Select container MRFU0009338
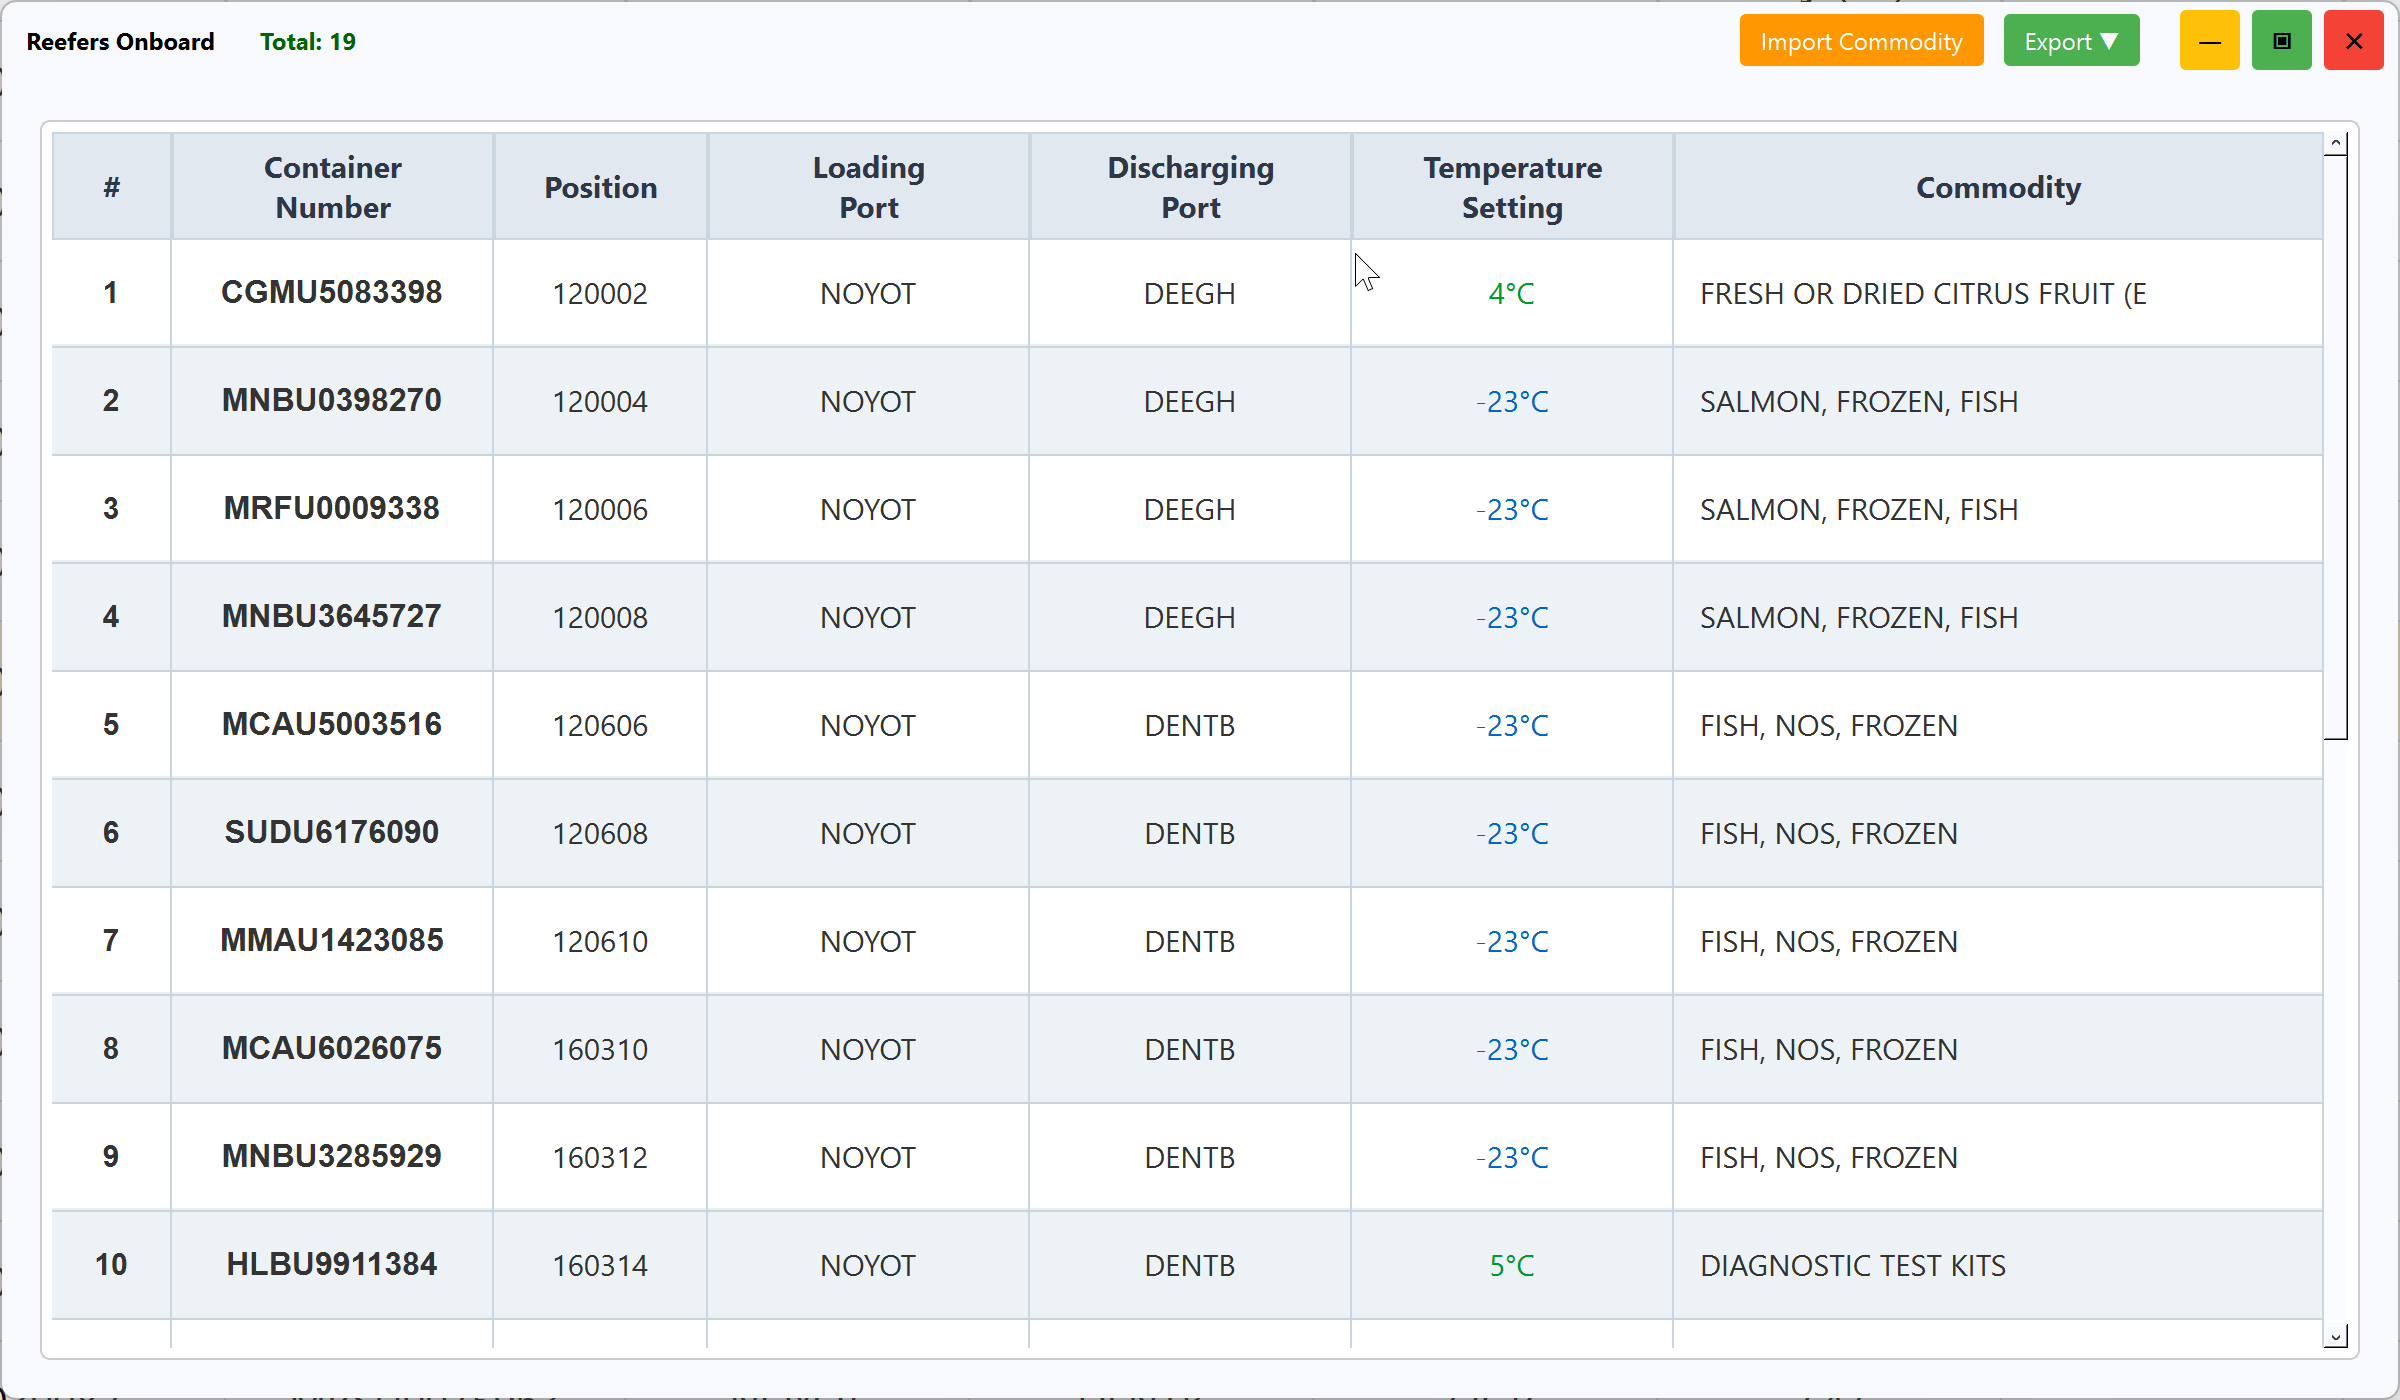The height and width of the screenshot is (1400, 2400). point(332,509)
